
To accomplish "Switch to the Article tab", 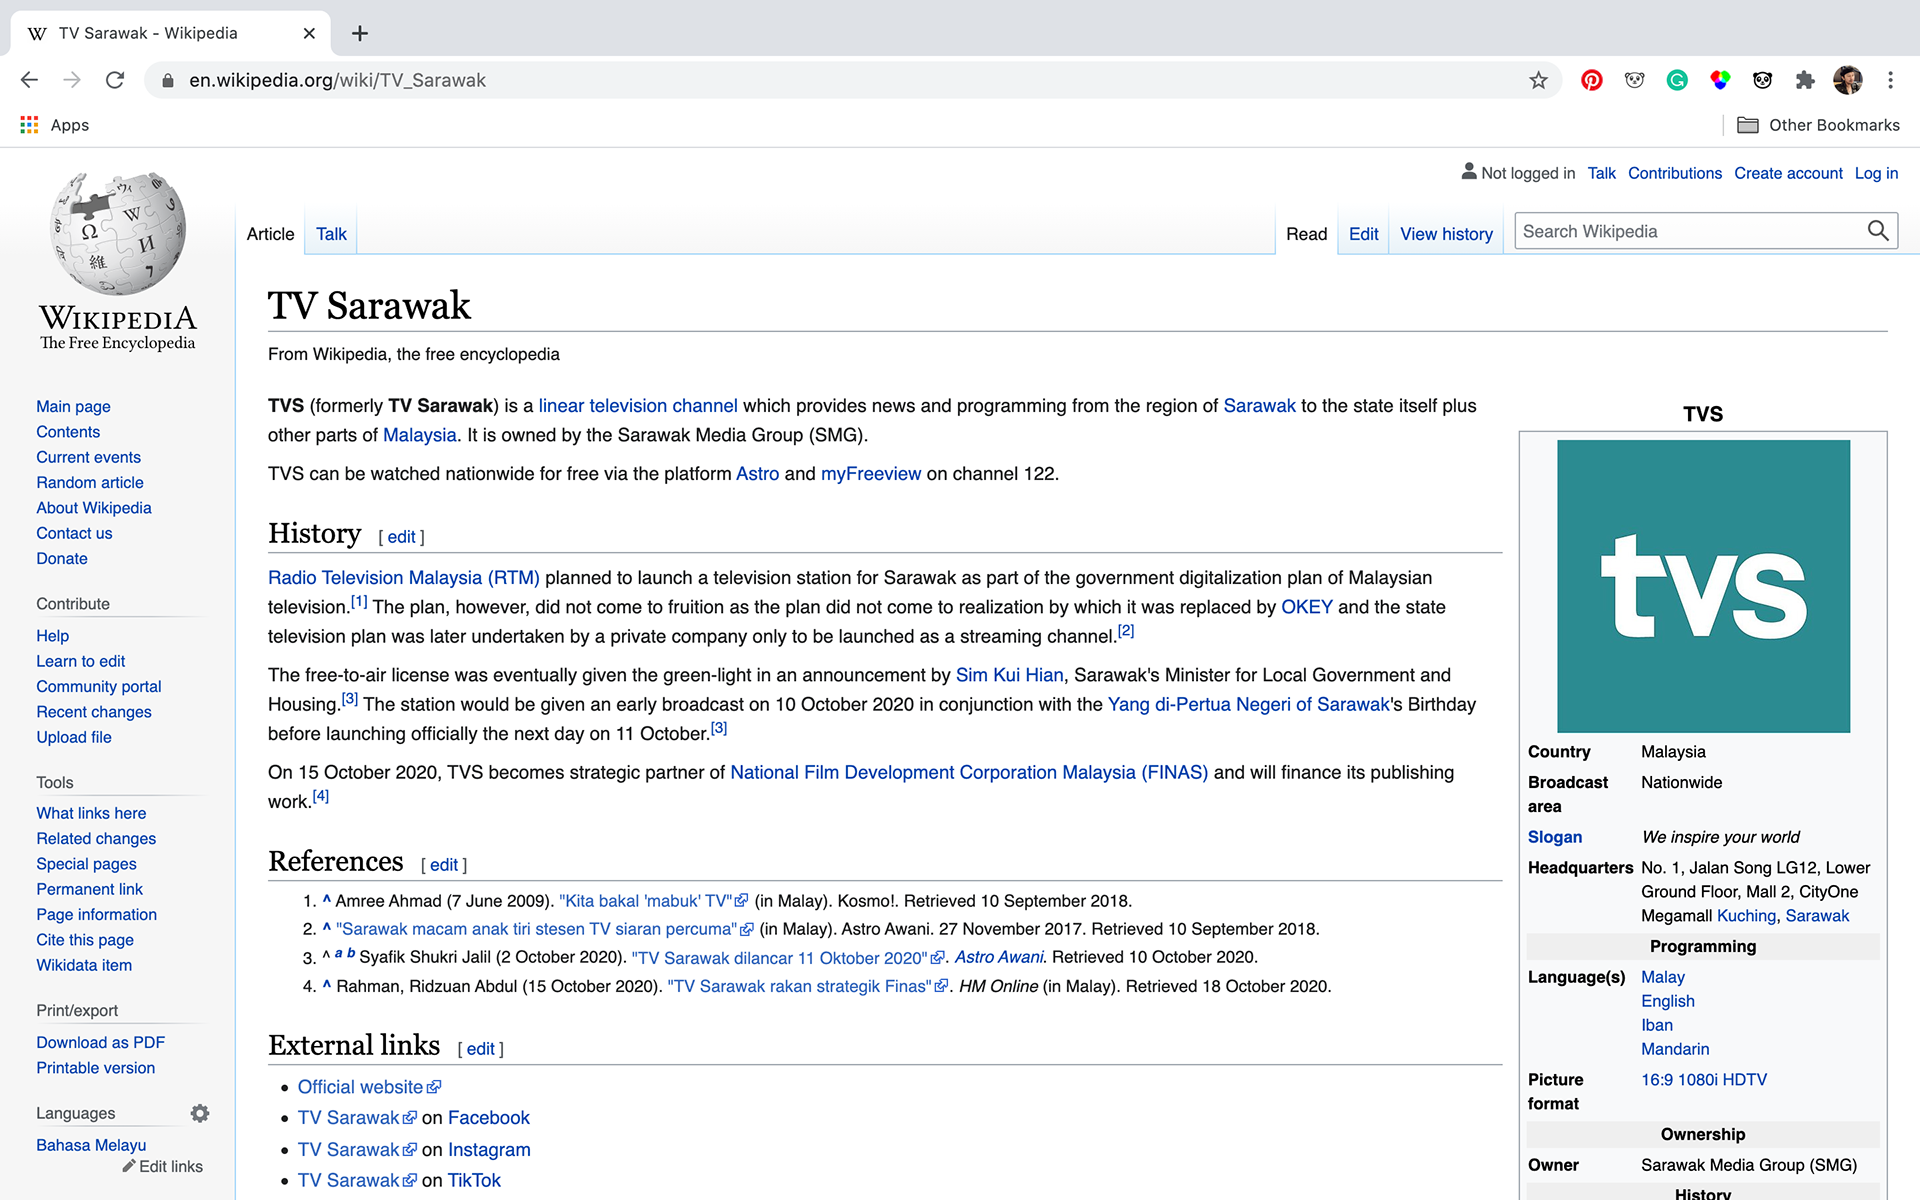I will tap(270, 234).
